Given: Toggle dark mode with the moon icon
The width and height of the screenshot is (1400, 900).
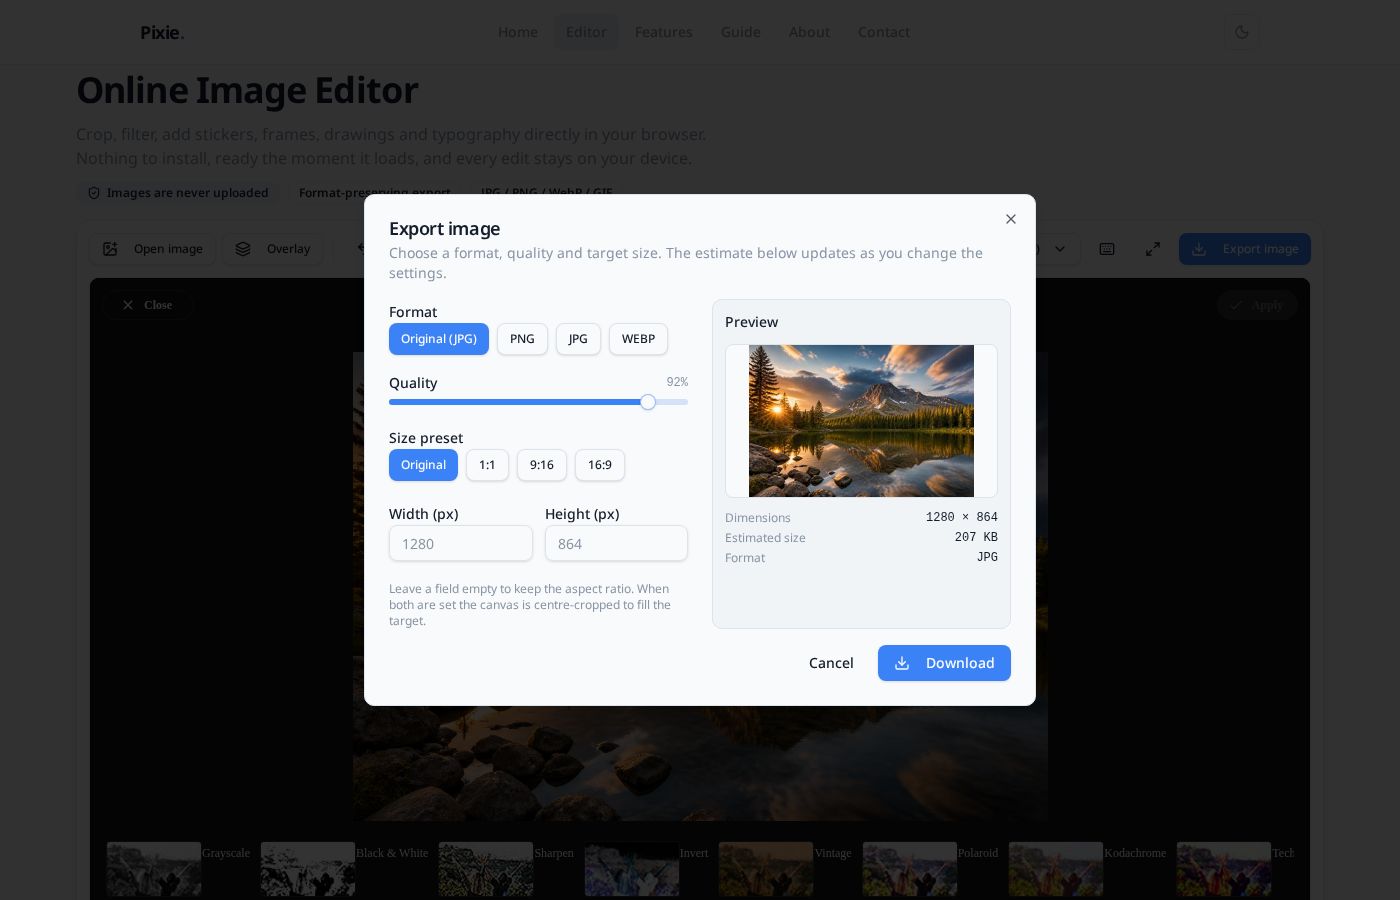Looking at the screenshot, I should [1242, 32].
